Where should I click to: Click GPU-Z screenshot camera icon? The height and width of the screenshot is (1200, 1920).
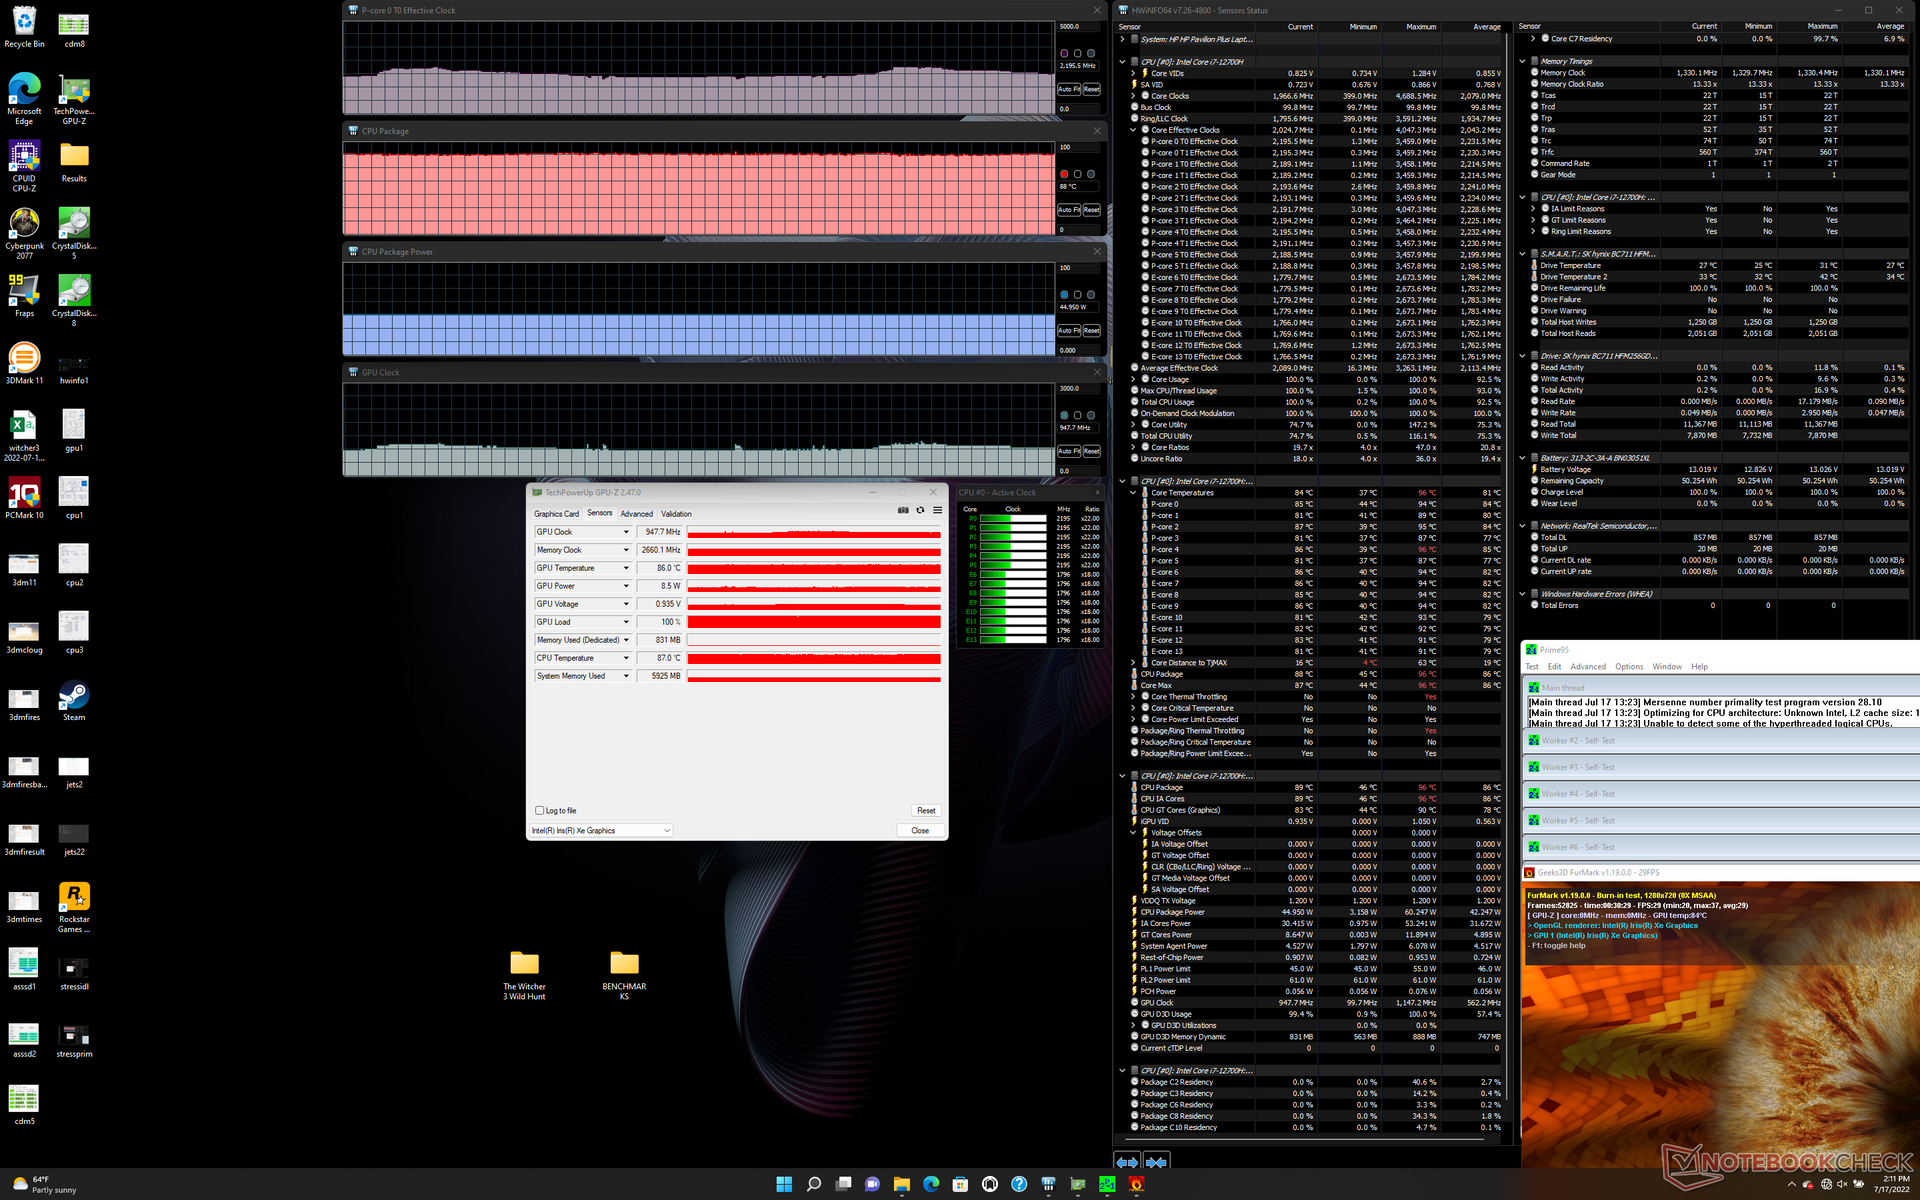[x=903, y=510]
